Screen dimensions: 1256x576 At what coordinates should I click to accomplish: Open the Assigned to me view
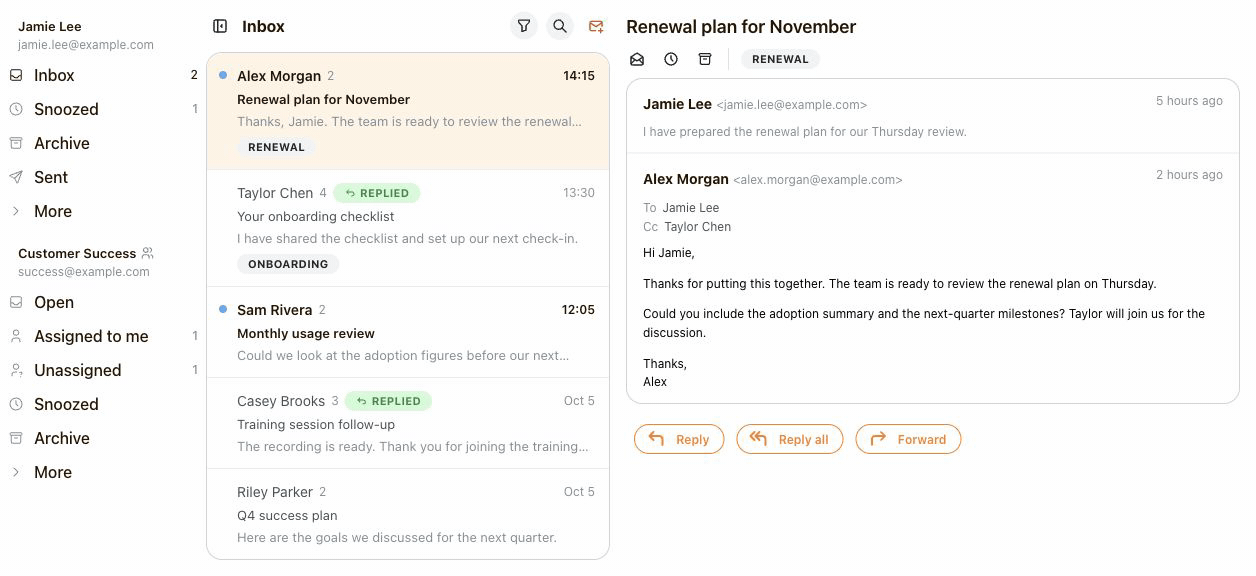point(102,336)
